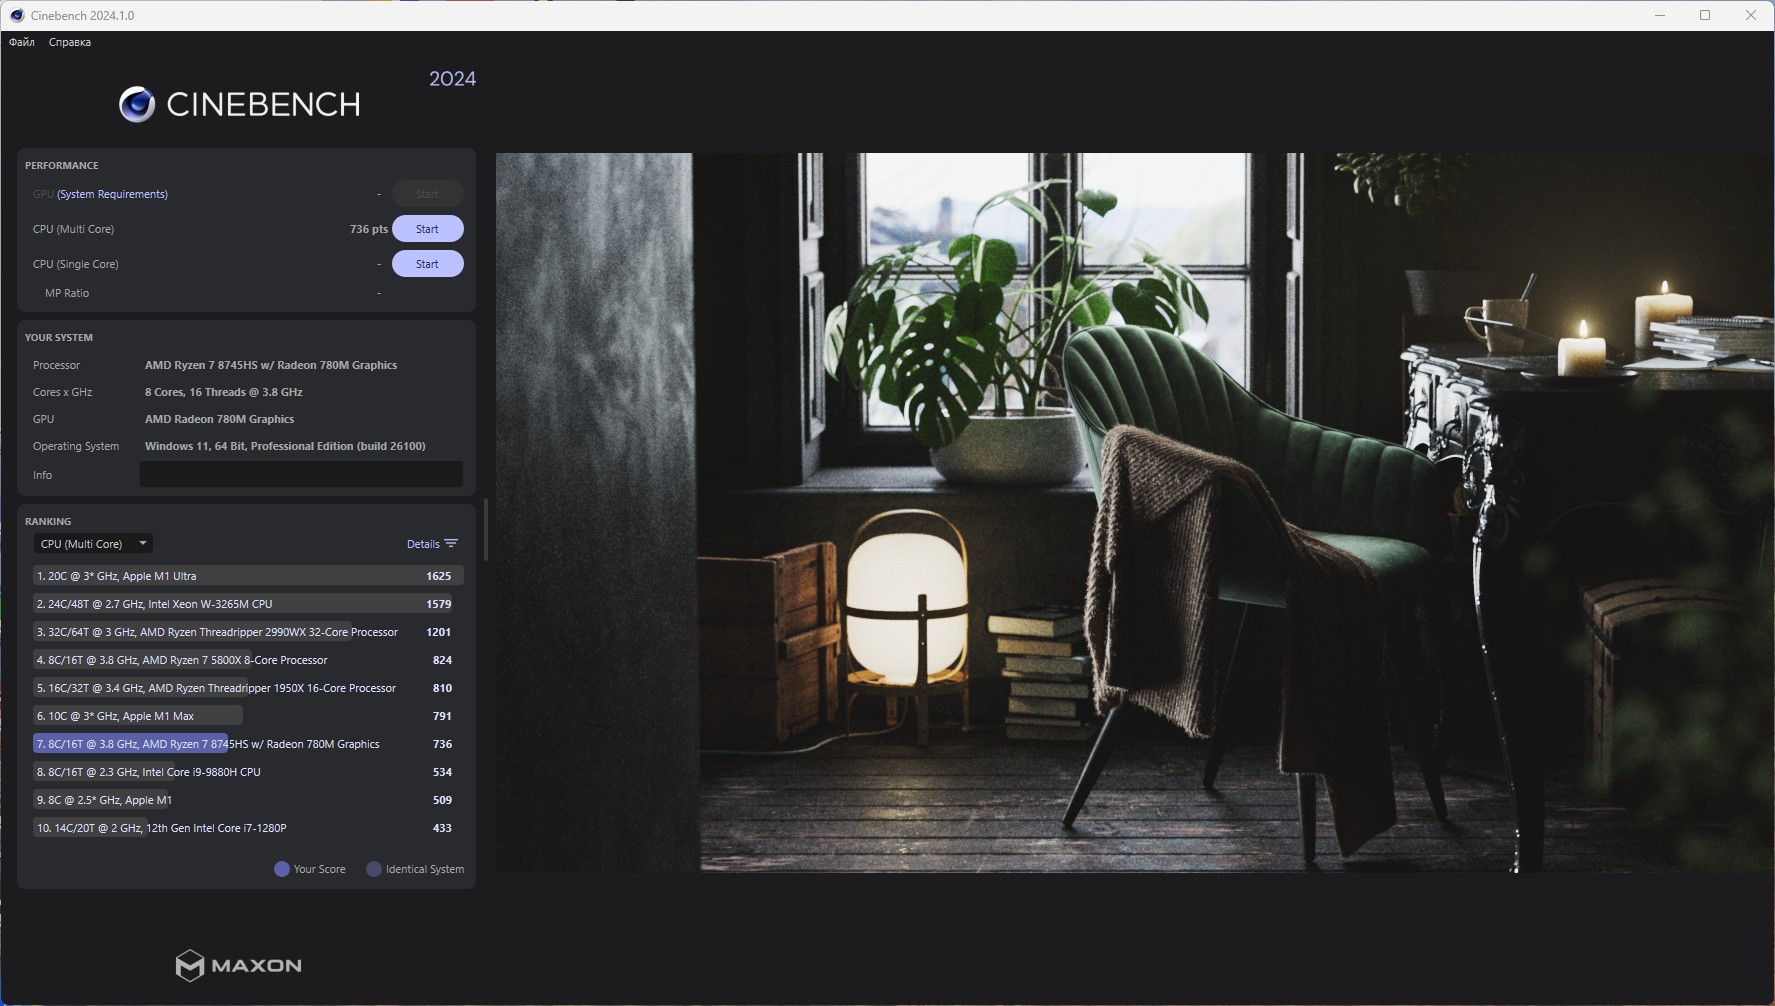Start the CPU Single Core benchmark
The width and height of the screenshot is (1775, 1006).
[427, 264]
